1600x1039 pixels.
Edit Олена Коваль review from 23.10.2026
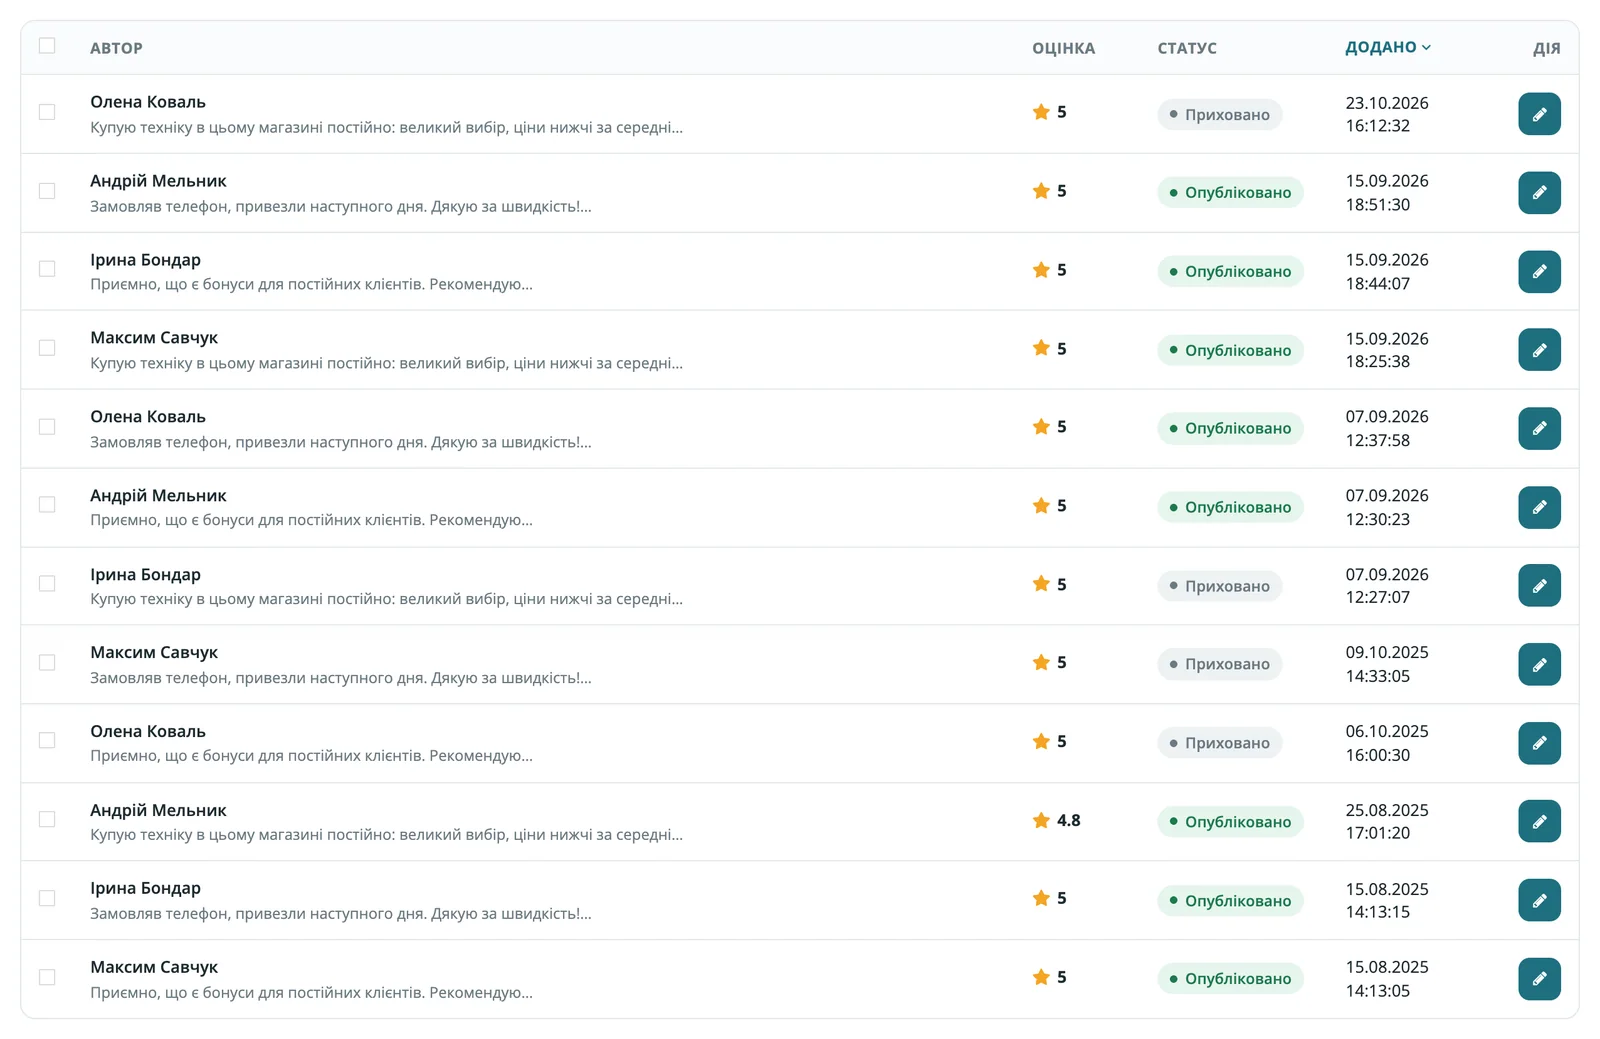point(1539,114)
